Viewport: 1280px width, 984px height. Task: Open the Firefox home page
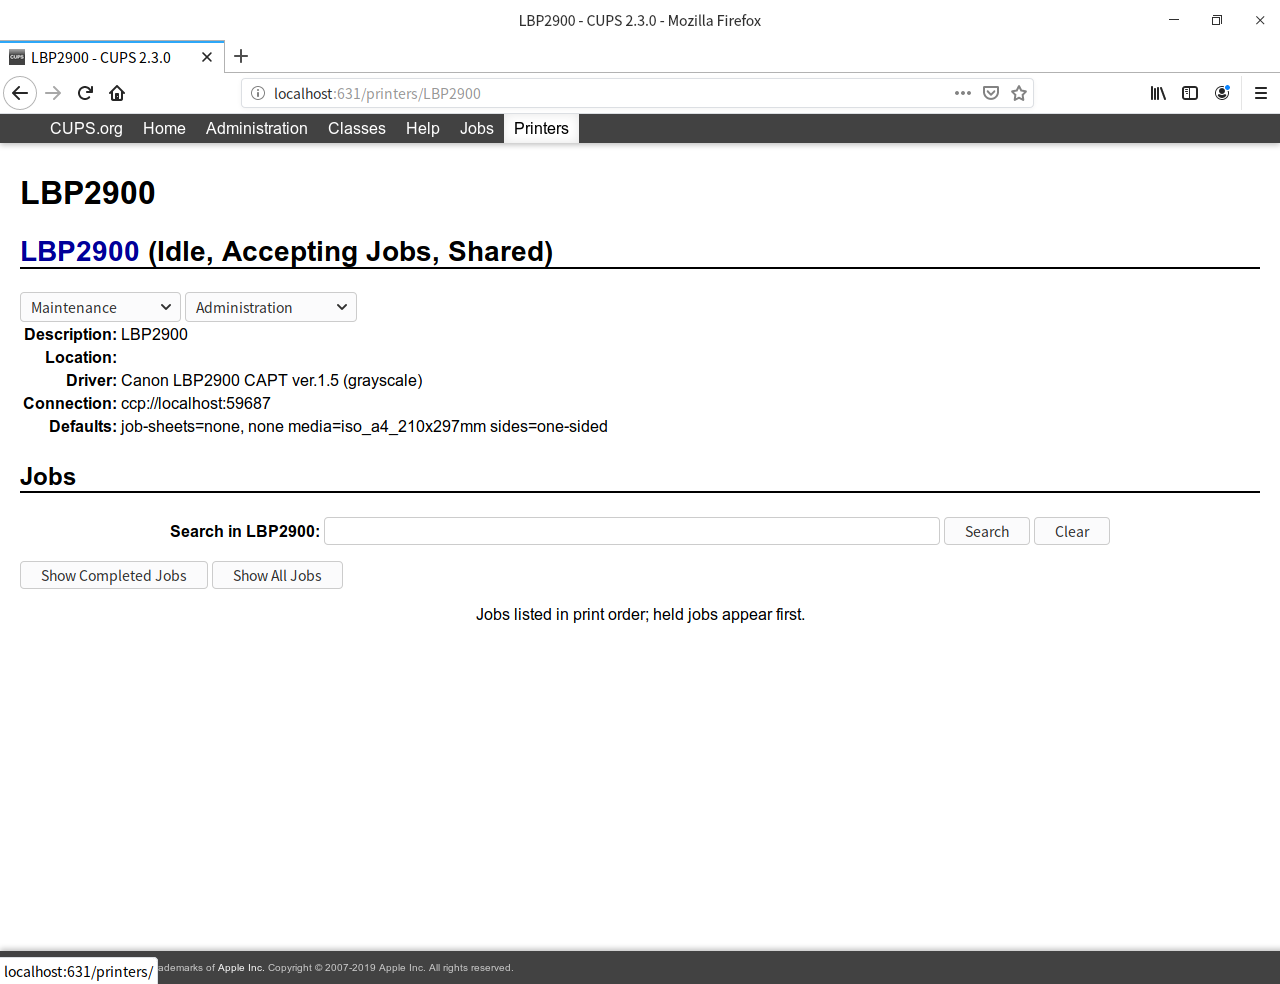click(117, 93)
